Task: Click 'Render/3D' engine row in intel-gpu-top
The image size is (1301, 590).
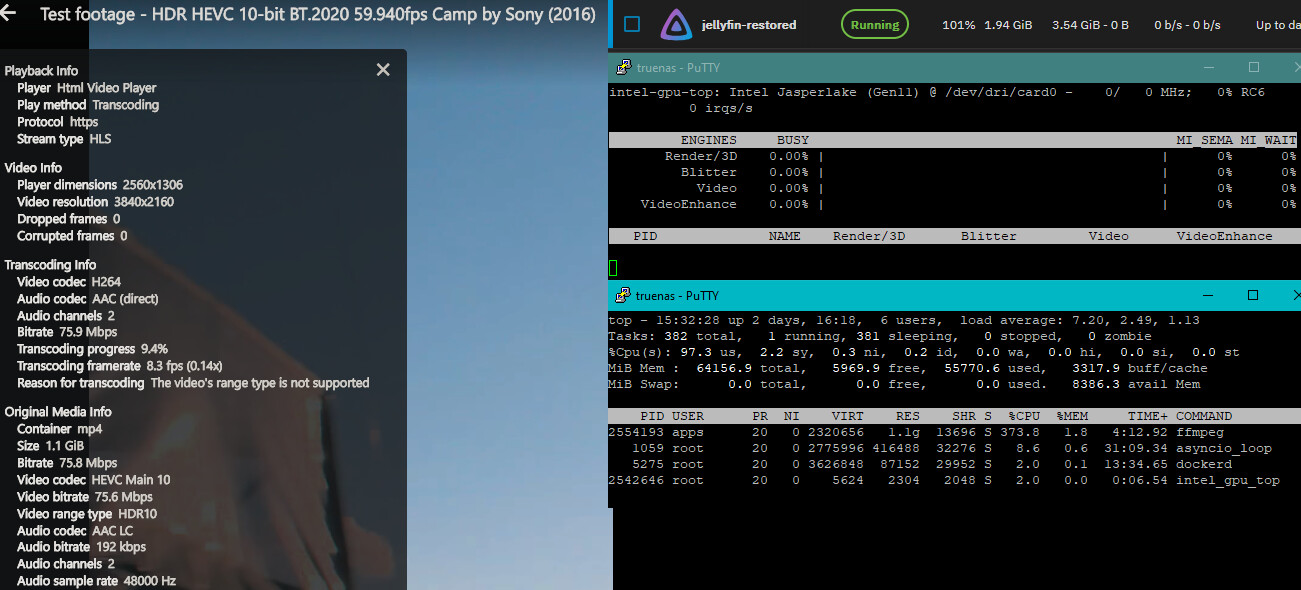Action: [952, 156]
